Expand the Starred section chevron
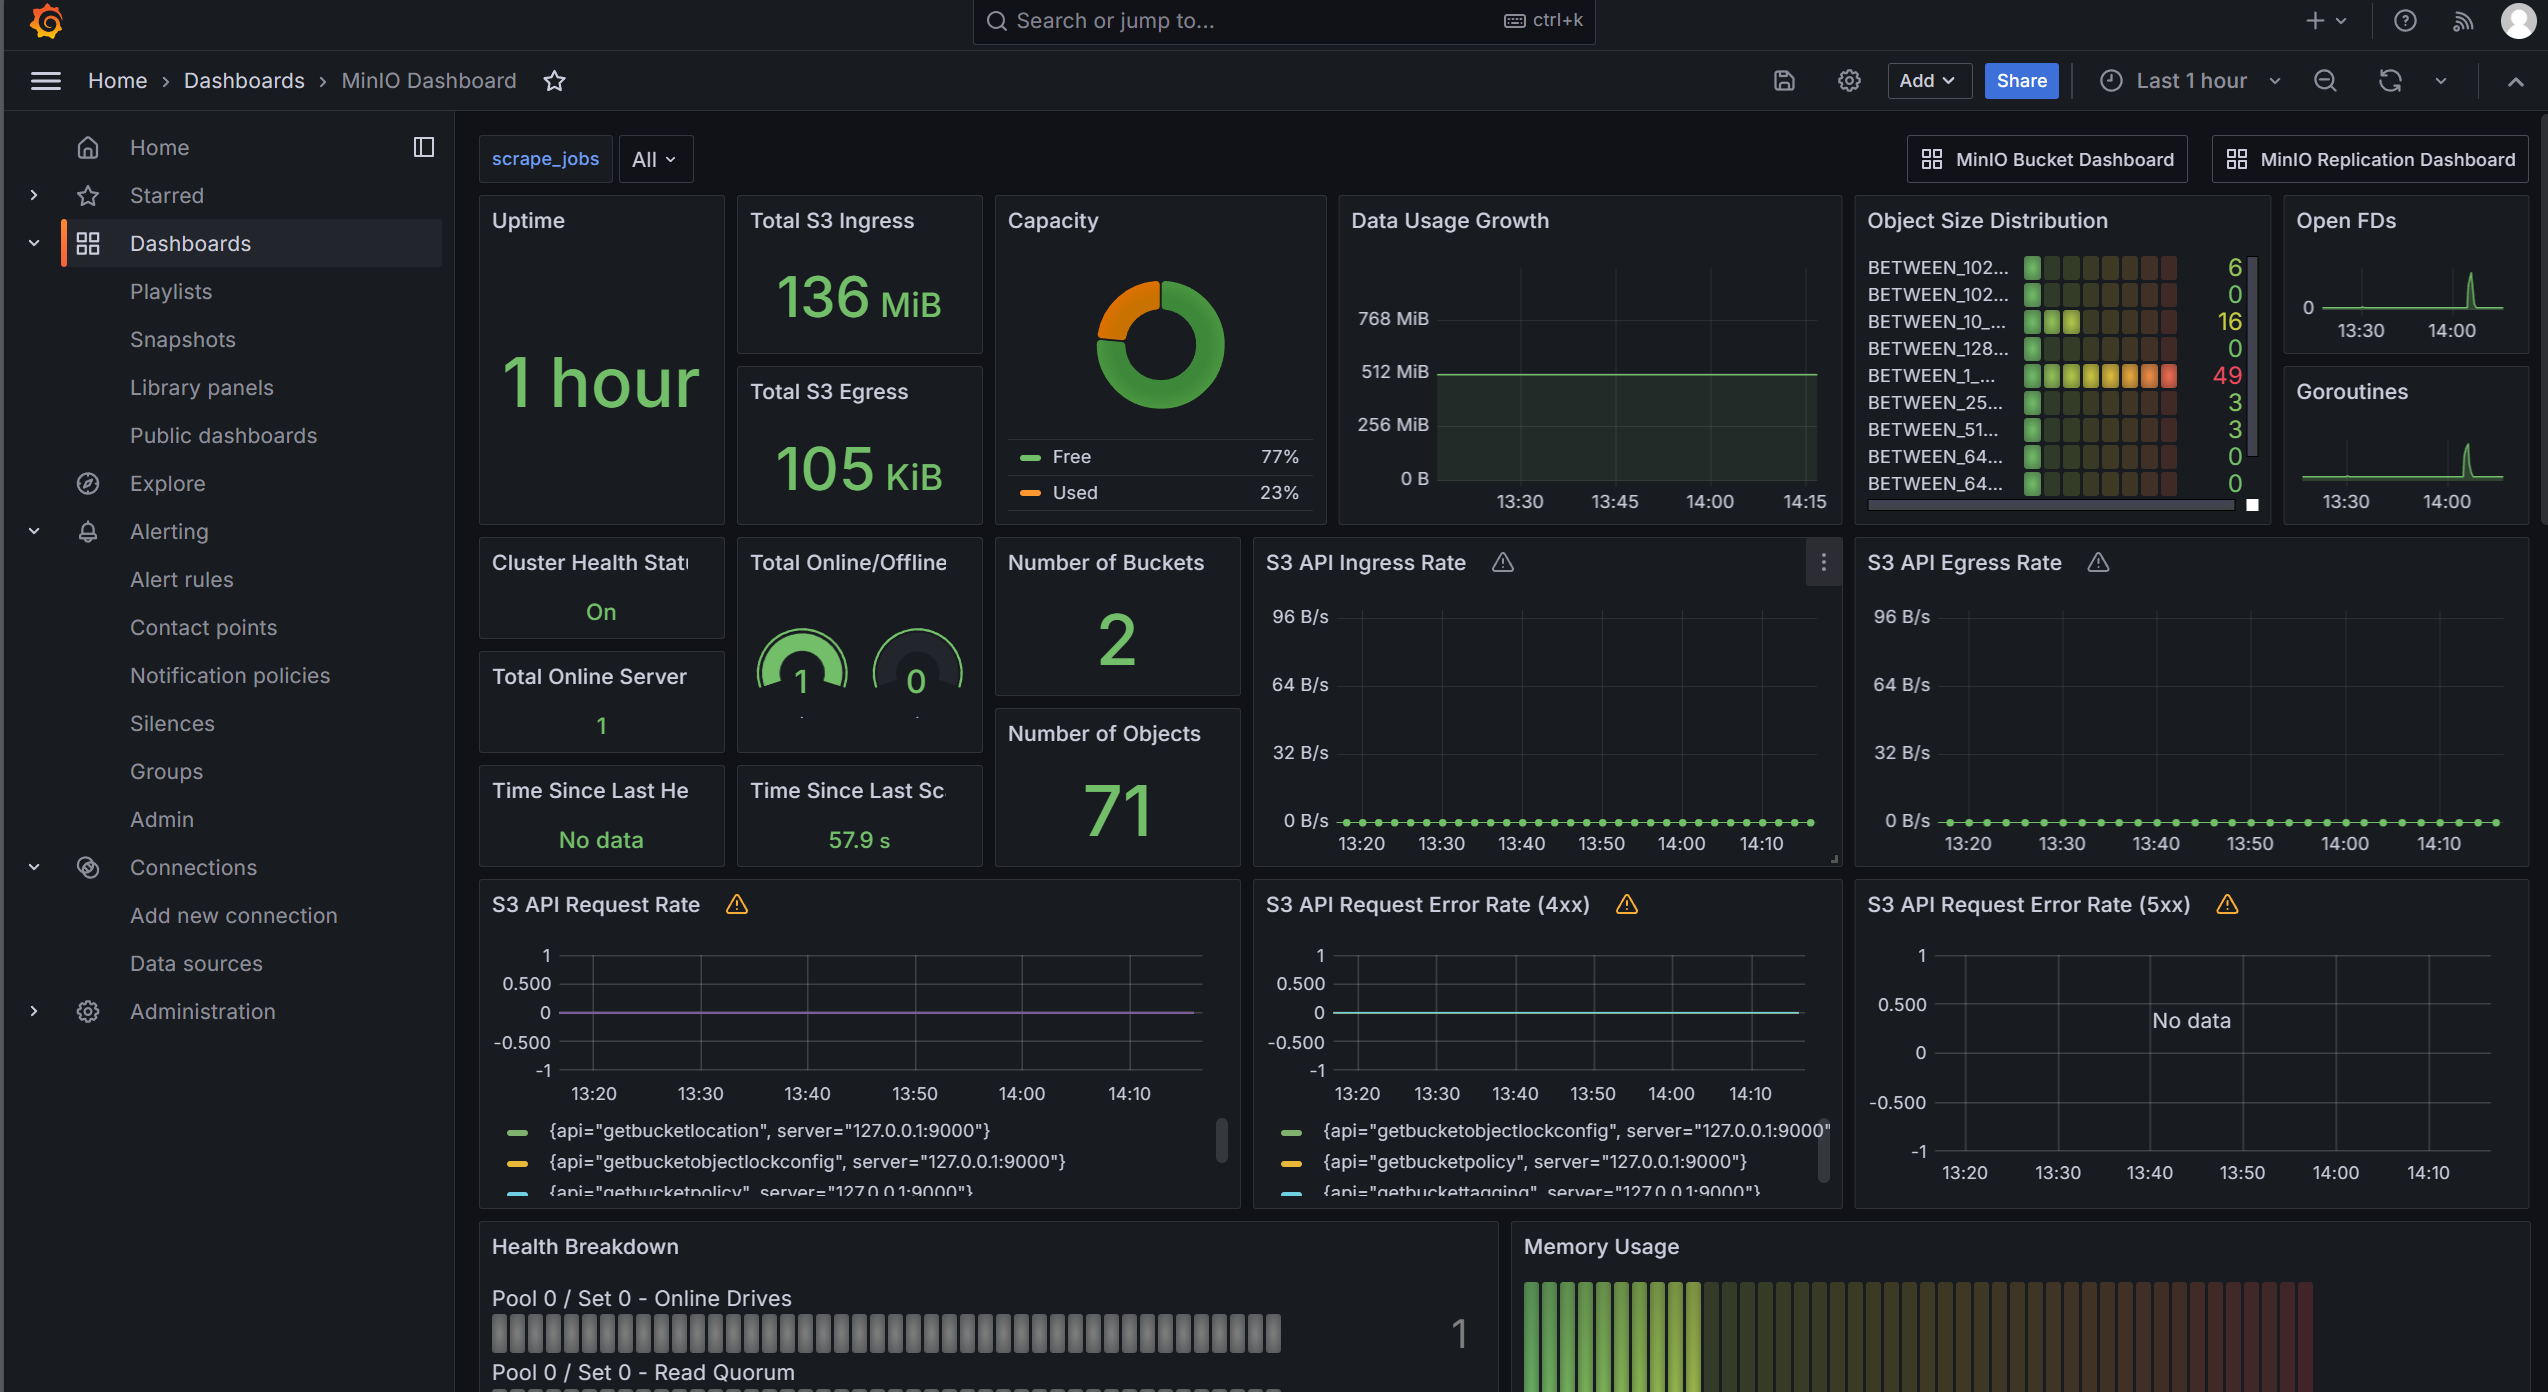 (x=34, y=195)
